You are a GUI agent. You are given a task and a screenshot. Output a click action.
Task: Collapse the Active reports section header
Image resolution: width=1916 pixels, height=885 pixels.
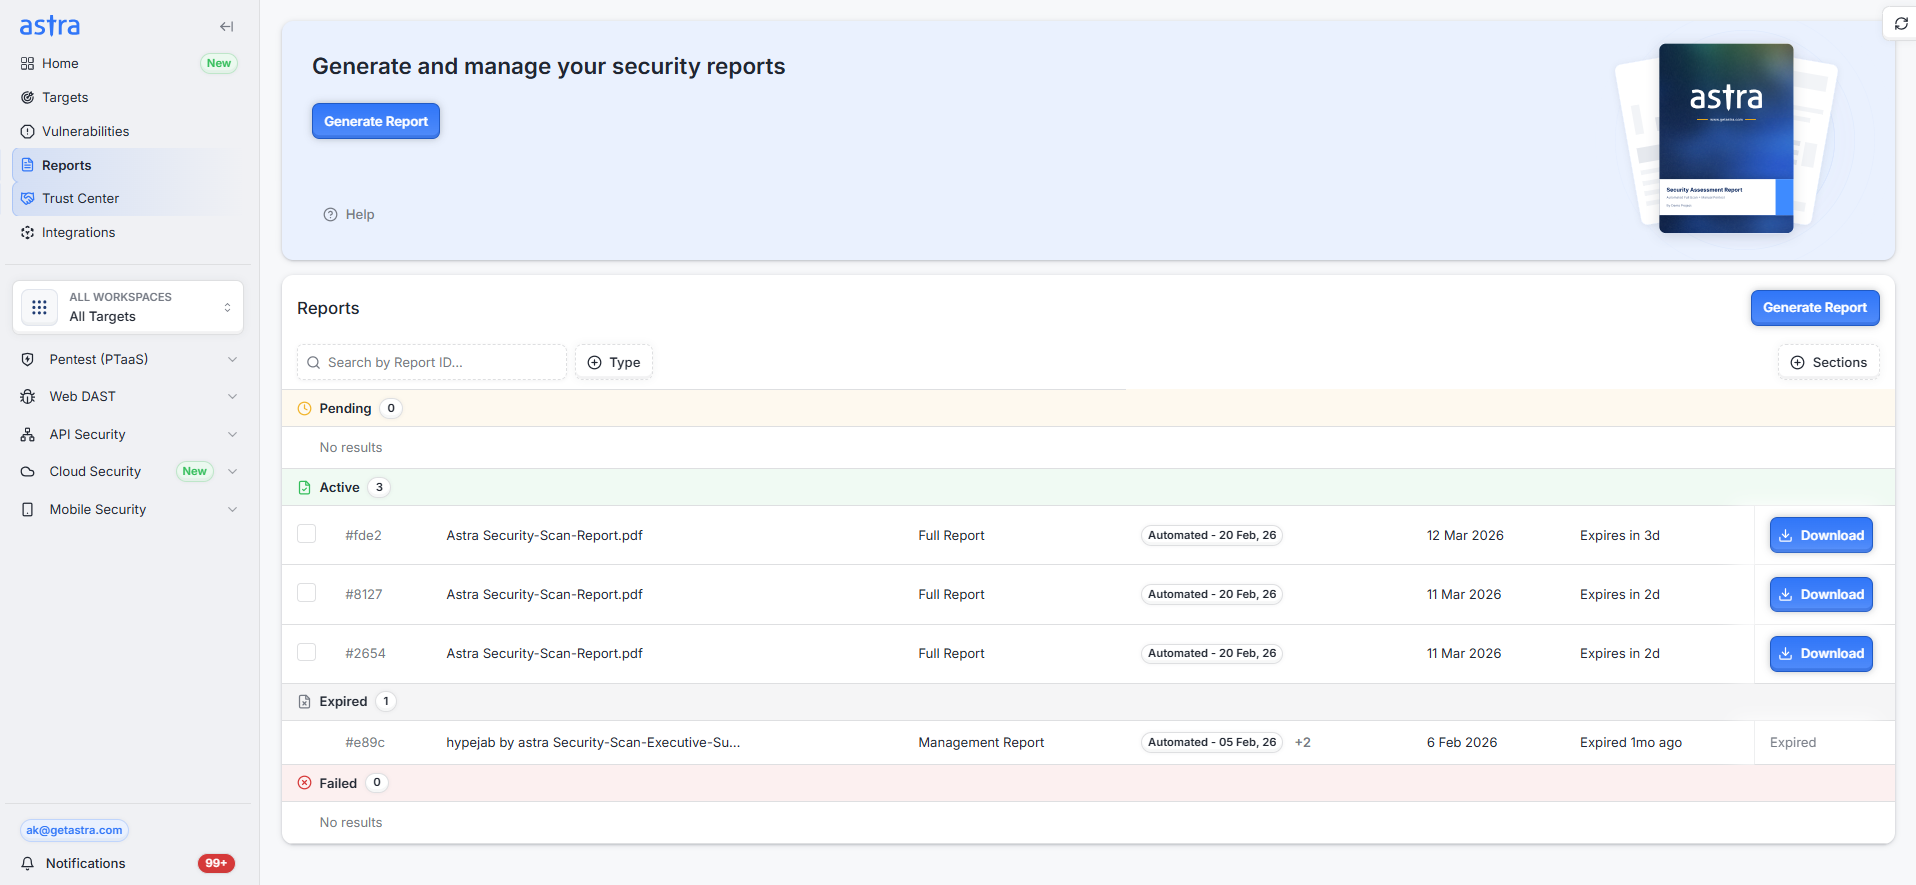(x=1088, y=487)
